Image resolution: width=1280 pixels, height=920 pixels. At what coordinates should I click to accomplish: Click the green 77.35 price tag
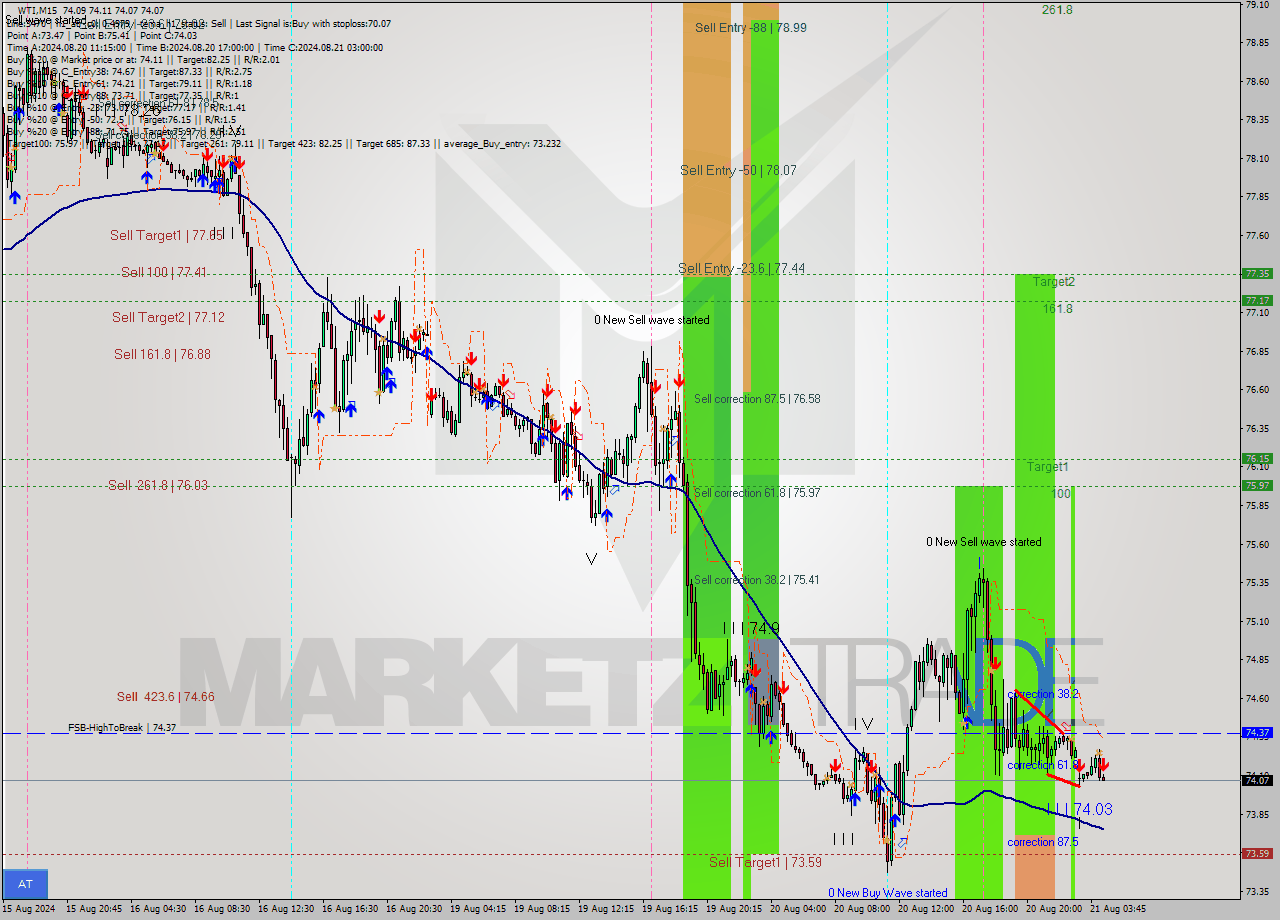pyautogui.click(x=1257, y=273)
